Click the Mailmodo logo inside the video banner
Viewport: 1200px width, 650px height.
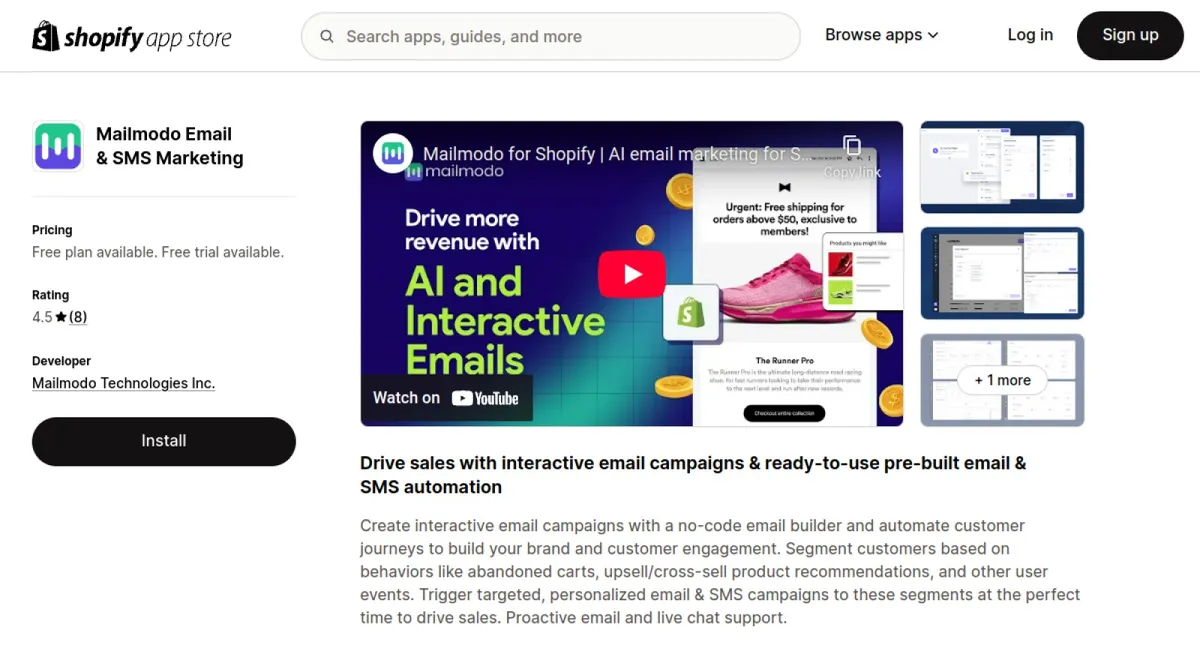[394, 154]
